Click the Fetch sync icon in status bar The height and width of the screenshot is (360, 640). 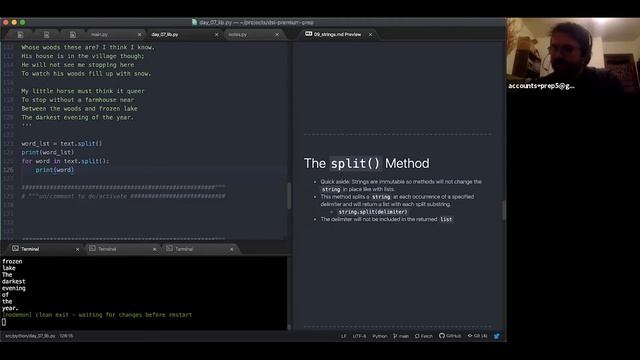click(x=417, y=336)
